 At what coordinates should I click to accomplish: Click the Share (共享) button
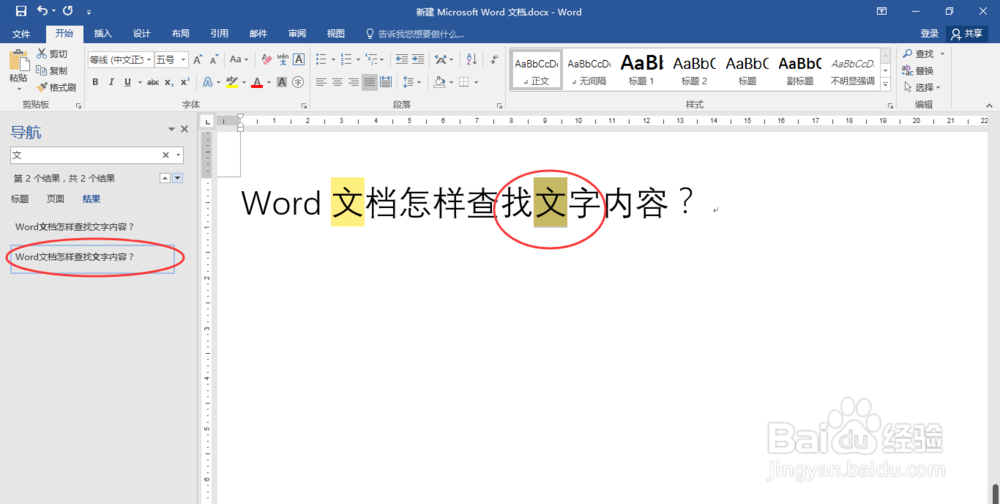tap(967, 34)
